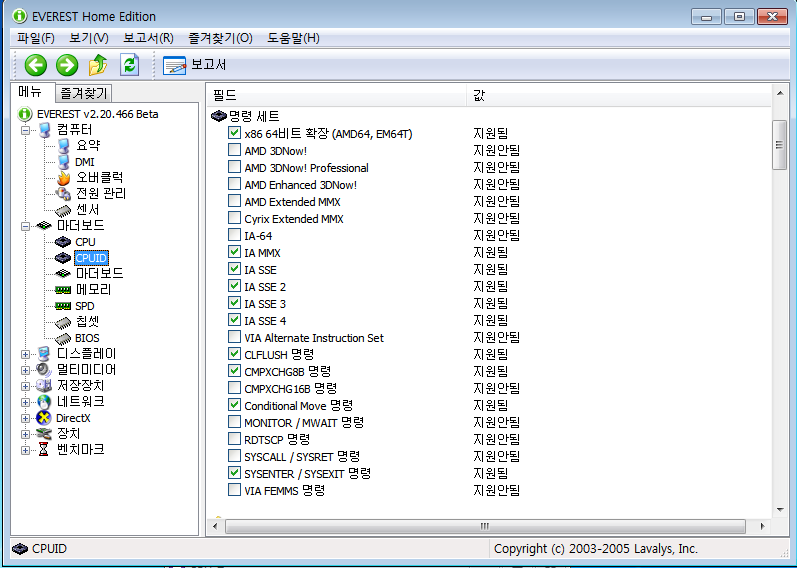Viewport: 797px width, 568px height.
Task: Select the 멀티미디어 multimedia category icon
Action: pyautogui.click(x=44, y=370)
